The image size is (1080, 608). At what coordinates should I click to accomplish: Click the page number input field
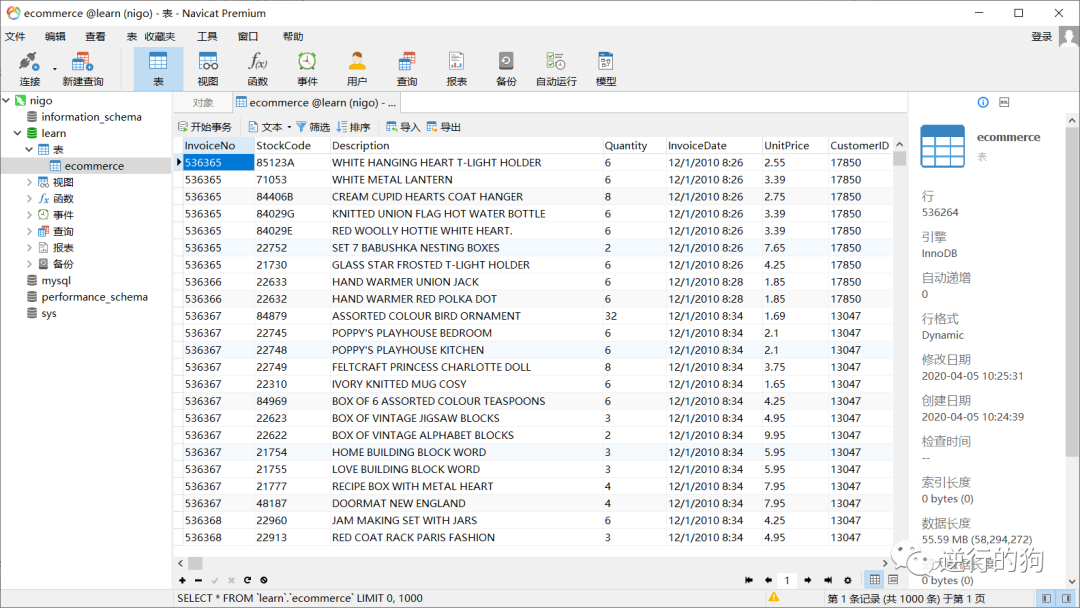click(787, 580)
